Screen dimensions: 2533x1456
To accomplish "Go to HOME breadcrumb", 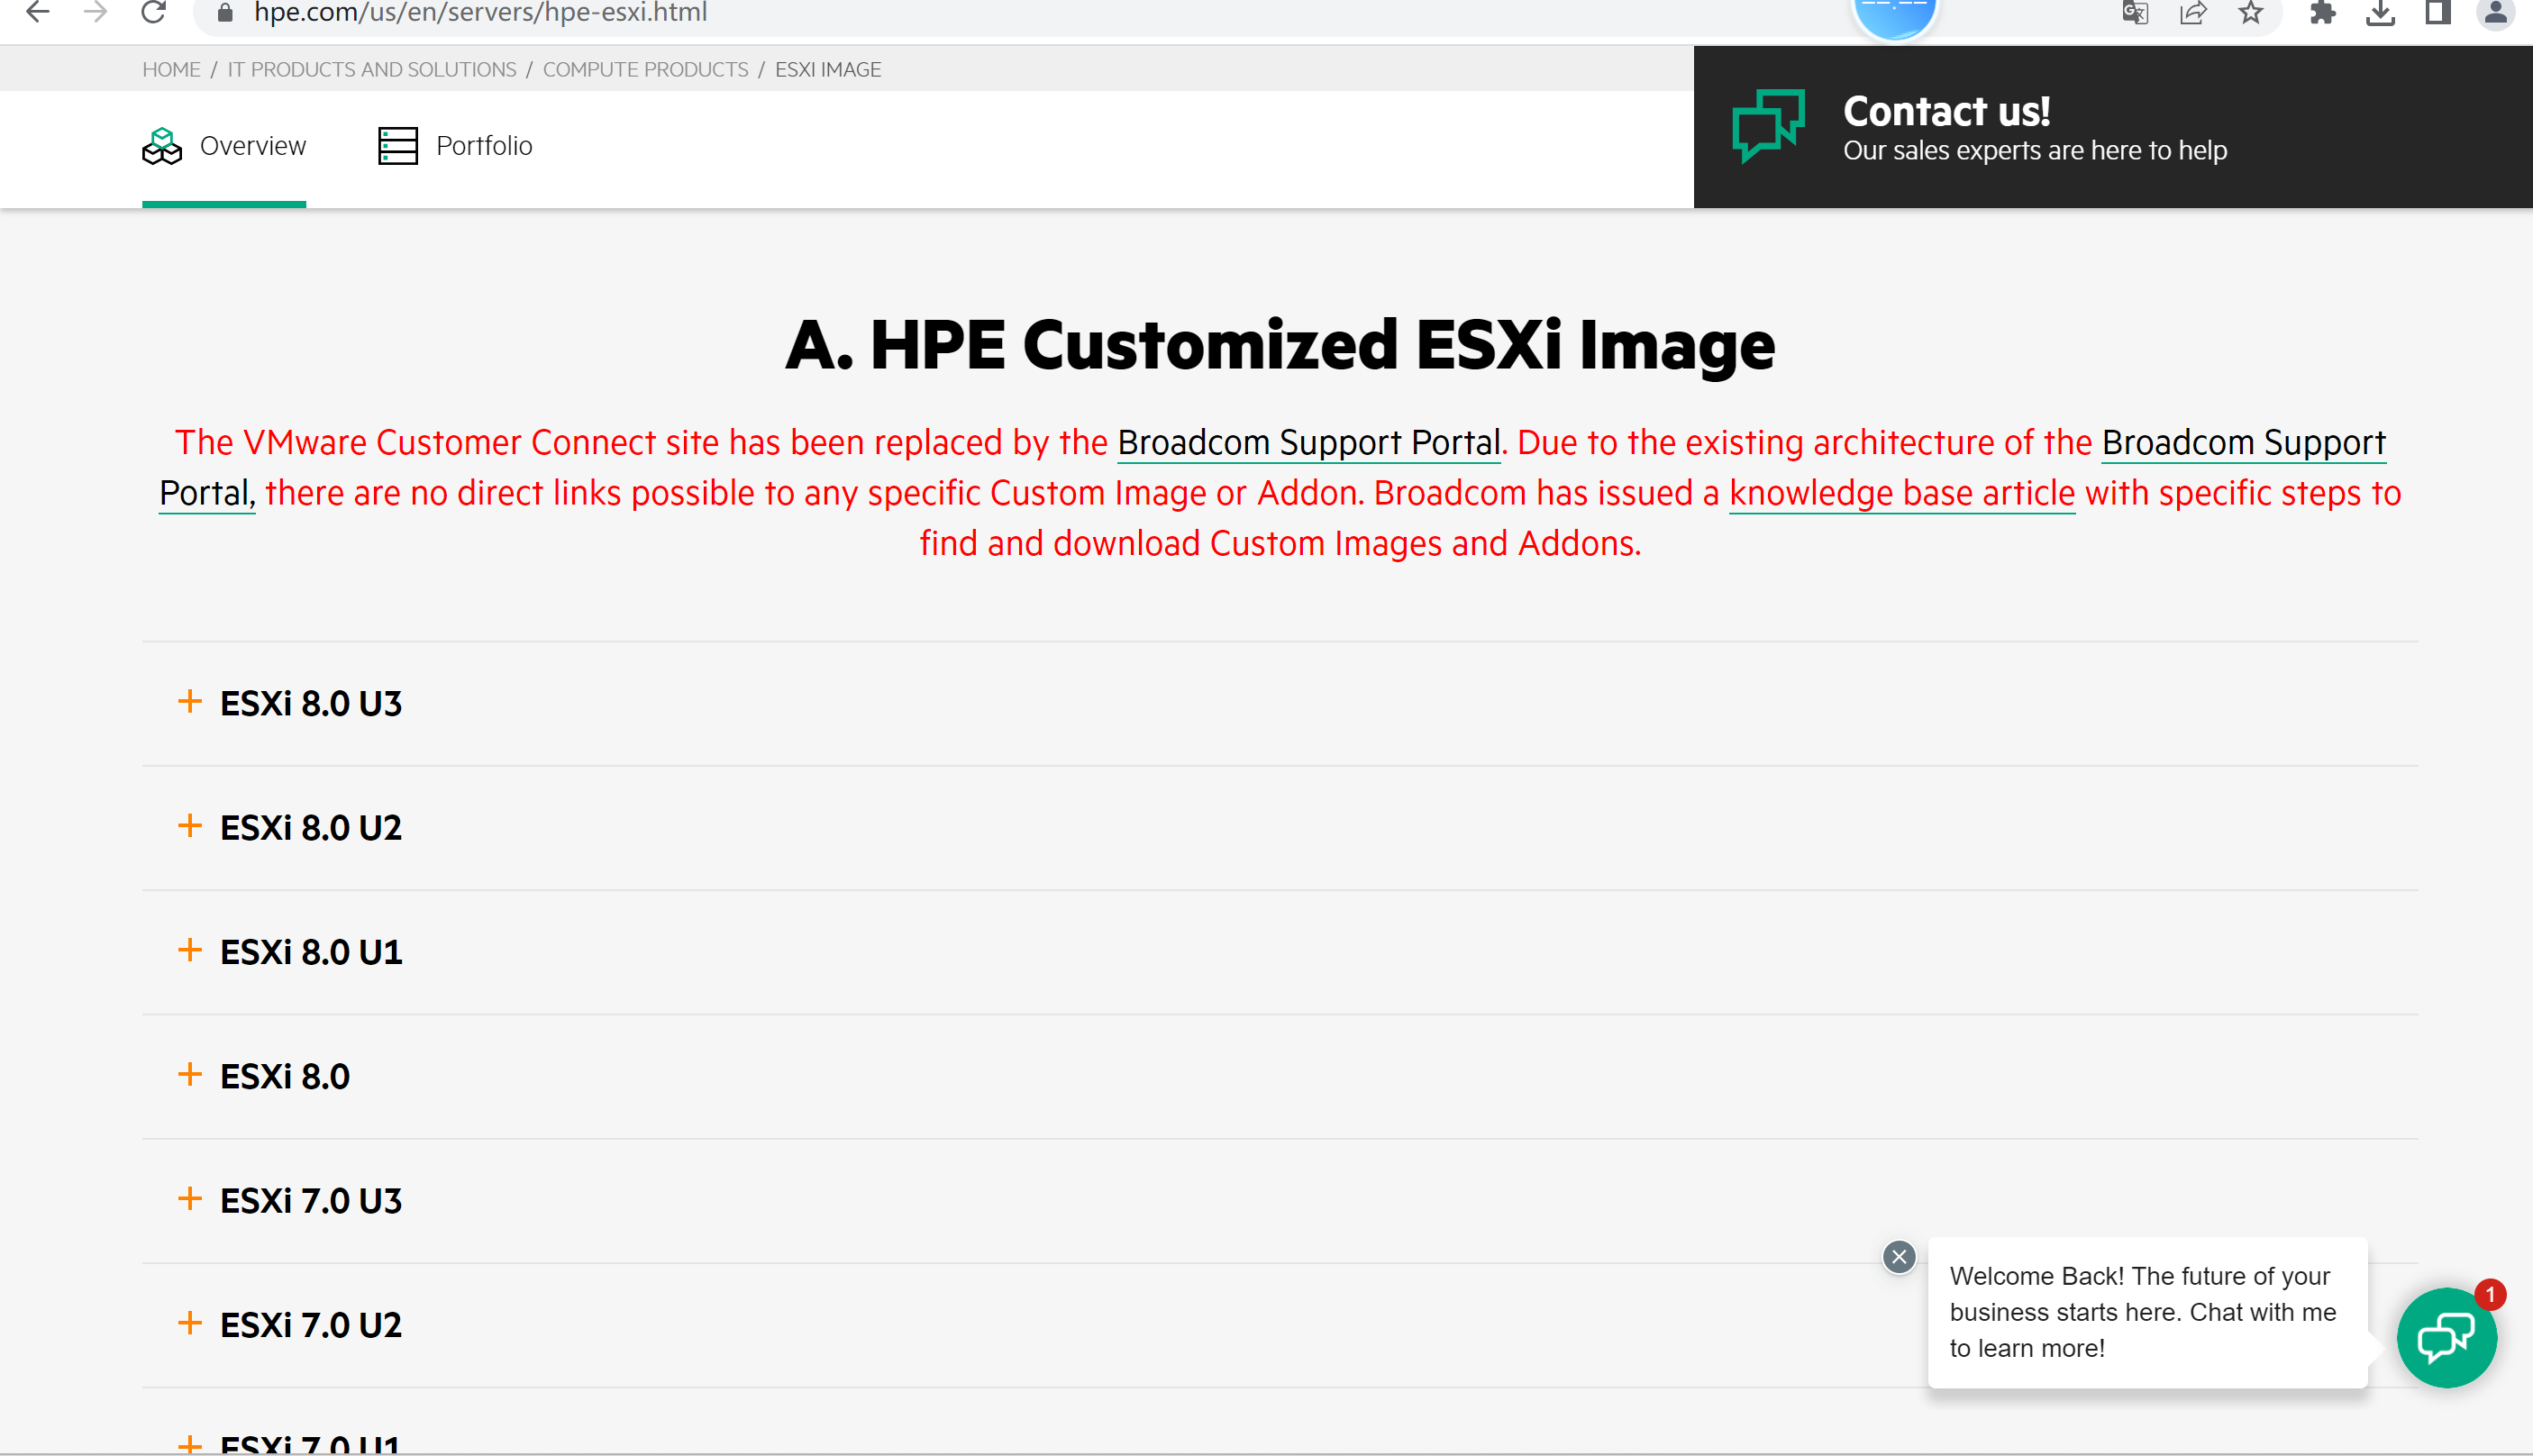I will (x=171, y=70).
